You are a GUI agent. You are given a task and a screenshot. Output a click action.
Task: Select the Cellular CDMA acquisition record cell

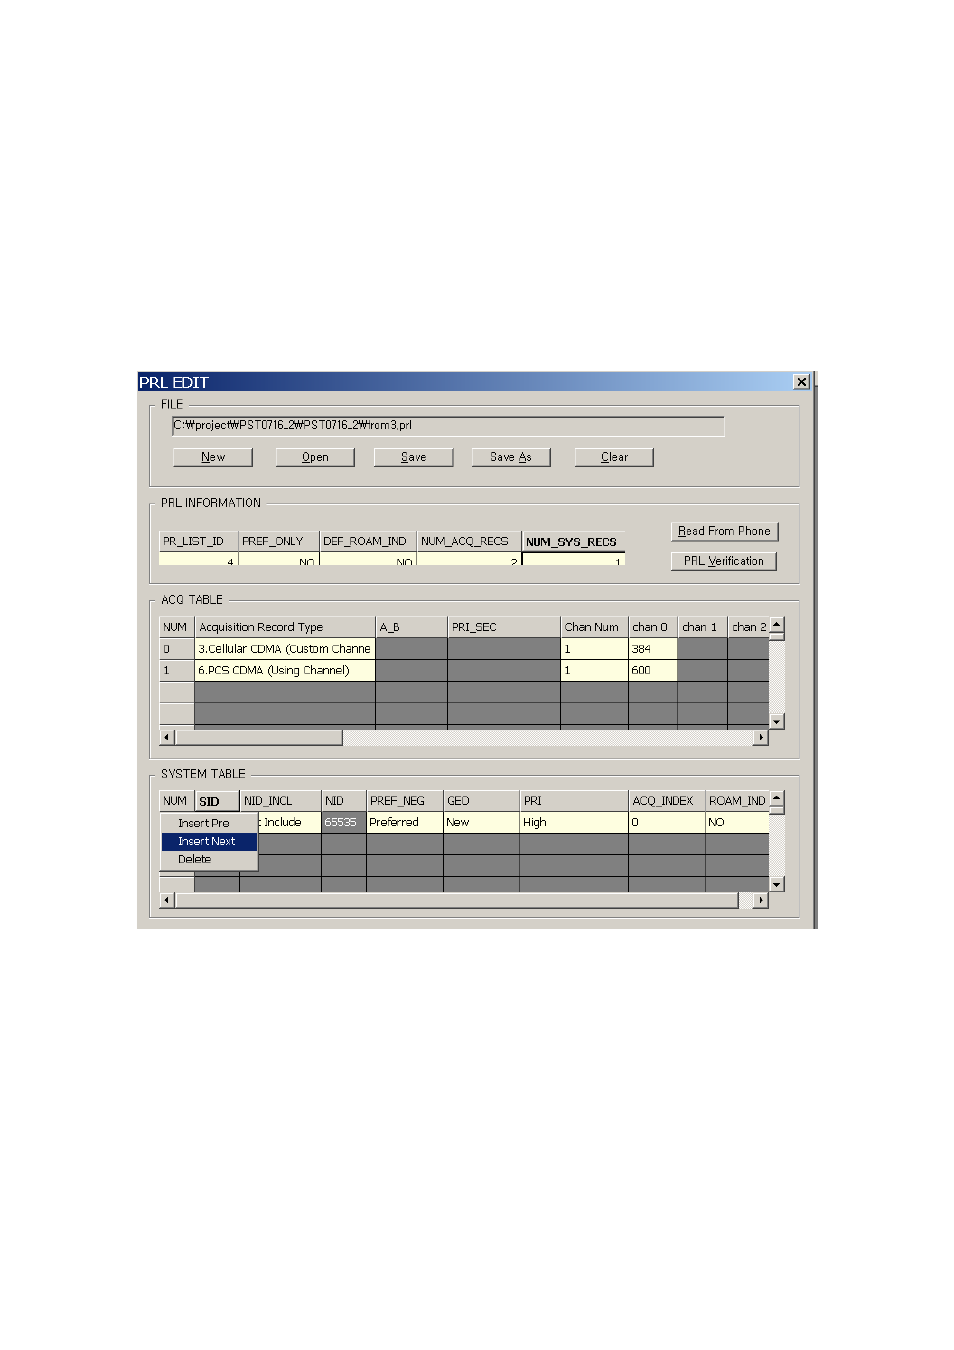[x=284, y=649]
